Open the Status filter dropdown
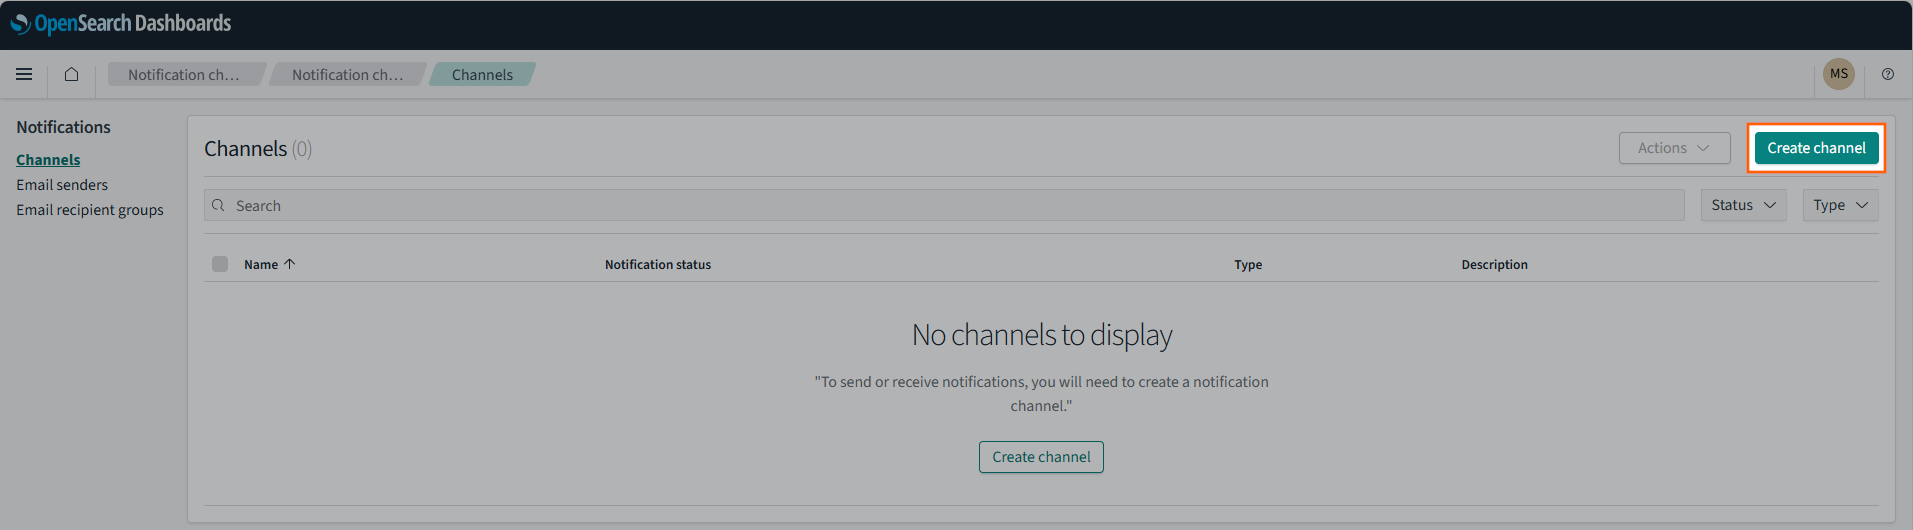Screen dimensions: 1913x530 click(x=1743, y=205)
